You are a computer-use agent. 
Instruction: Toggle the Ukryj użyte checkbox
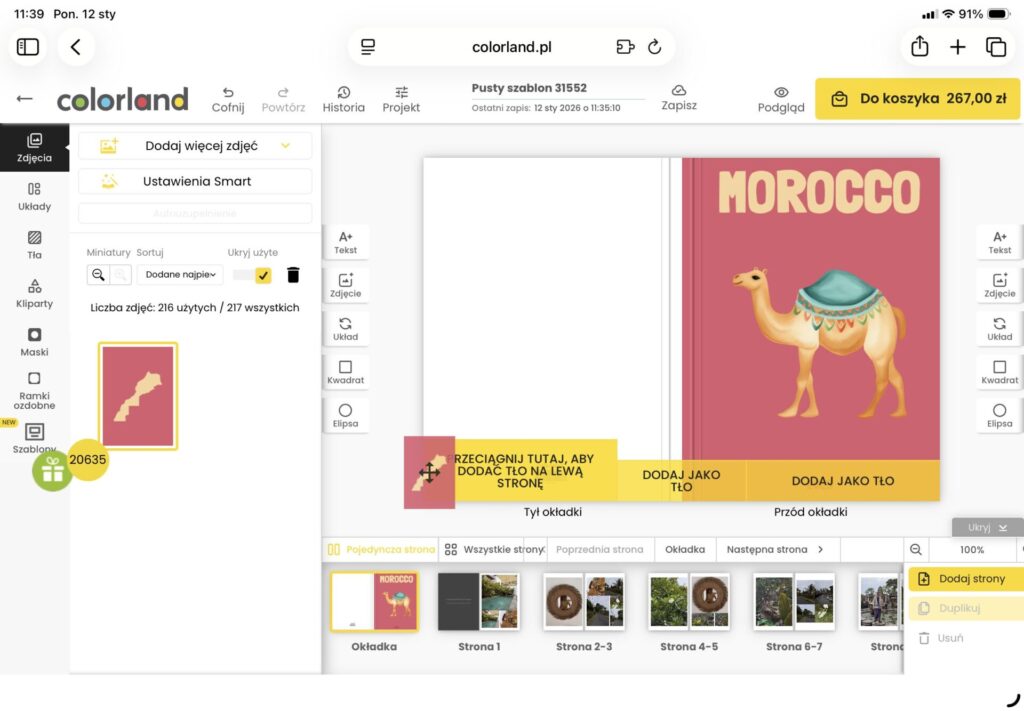pyautogui.click(x=263, y=275)
